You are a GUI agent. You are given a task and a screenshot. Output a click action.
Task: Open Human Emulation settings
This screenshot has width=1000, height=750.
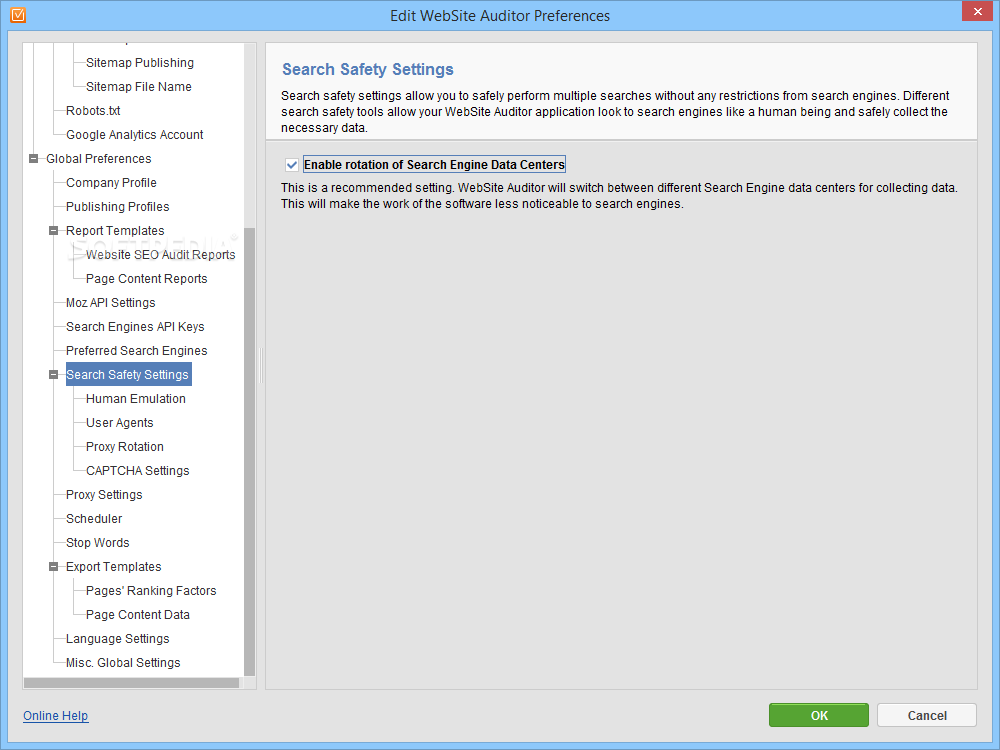[x=136, y=399]
